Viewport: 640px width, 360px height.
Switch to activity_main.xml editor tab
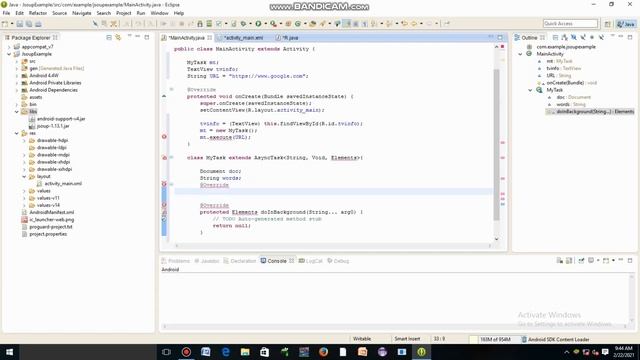pos(243,38)
